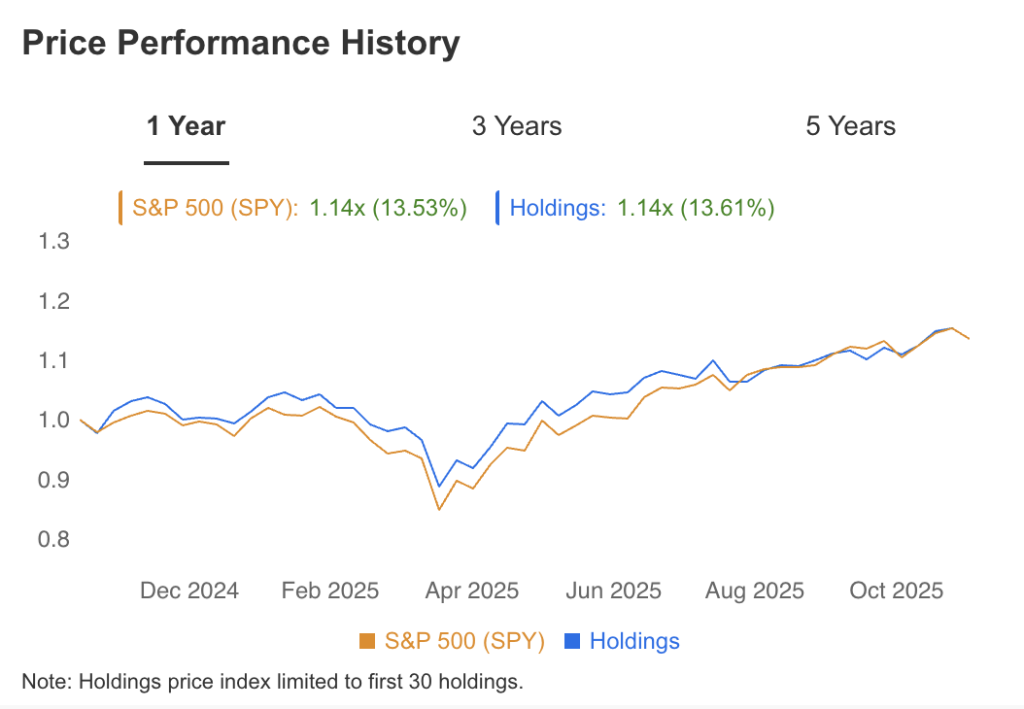Click the Dec 2024 axis label
The width and height of the screenshot is (1024, 709).
point(188,590)
